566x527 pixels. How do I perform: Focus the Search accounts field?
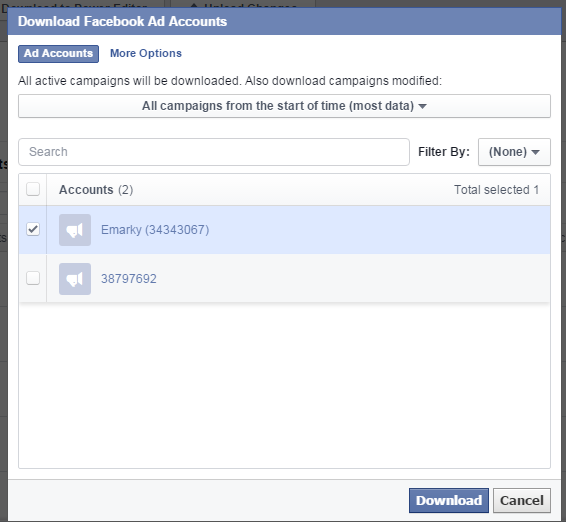pos(214,152)
